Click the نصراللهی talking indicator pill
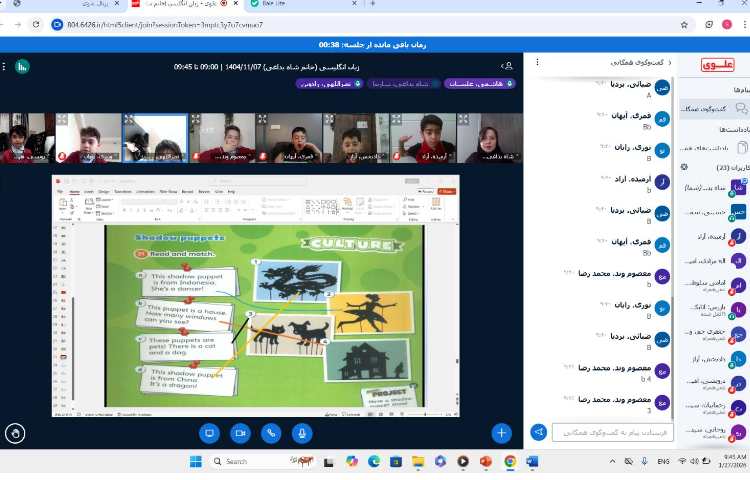The image size is (750, 480). click(329, 84)
